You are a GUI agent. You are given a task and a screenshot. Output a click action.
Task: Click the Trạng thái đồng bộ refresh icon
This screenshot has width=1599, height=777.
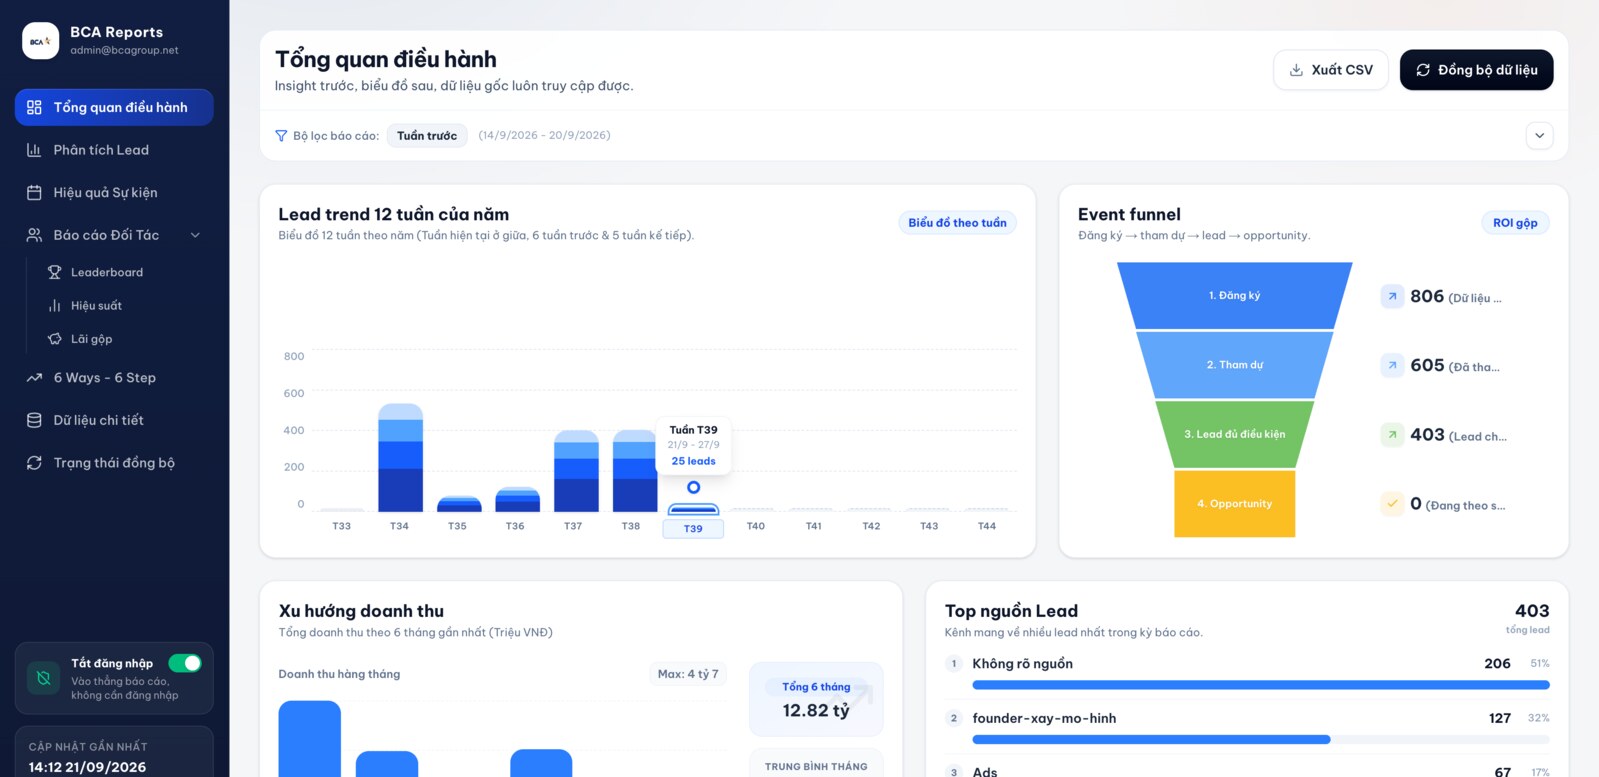34,463
